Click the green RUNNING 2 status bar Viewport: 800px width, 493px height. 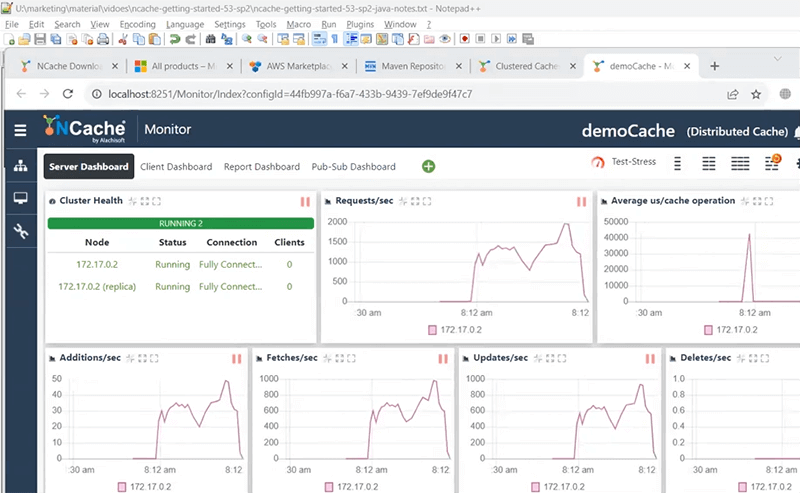[181, 223]
